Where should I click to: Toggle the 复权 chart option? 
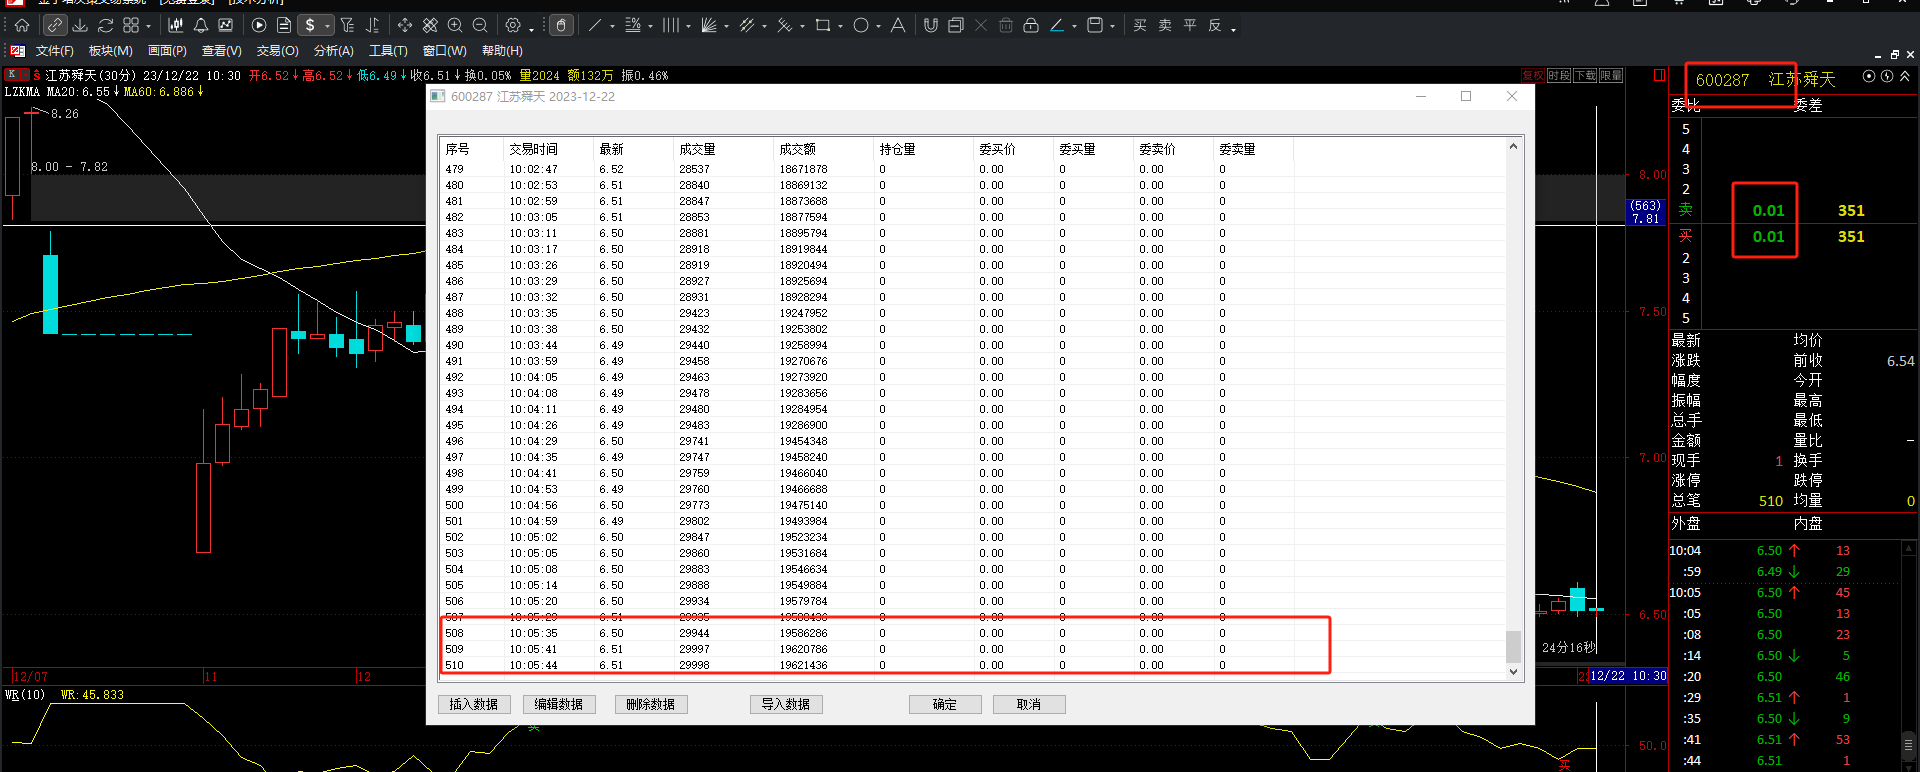[1533, 76]
